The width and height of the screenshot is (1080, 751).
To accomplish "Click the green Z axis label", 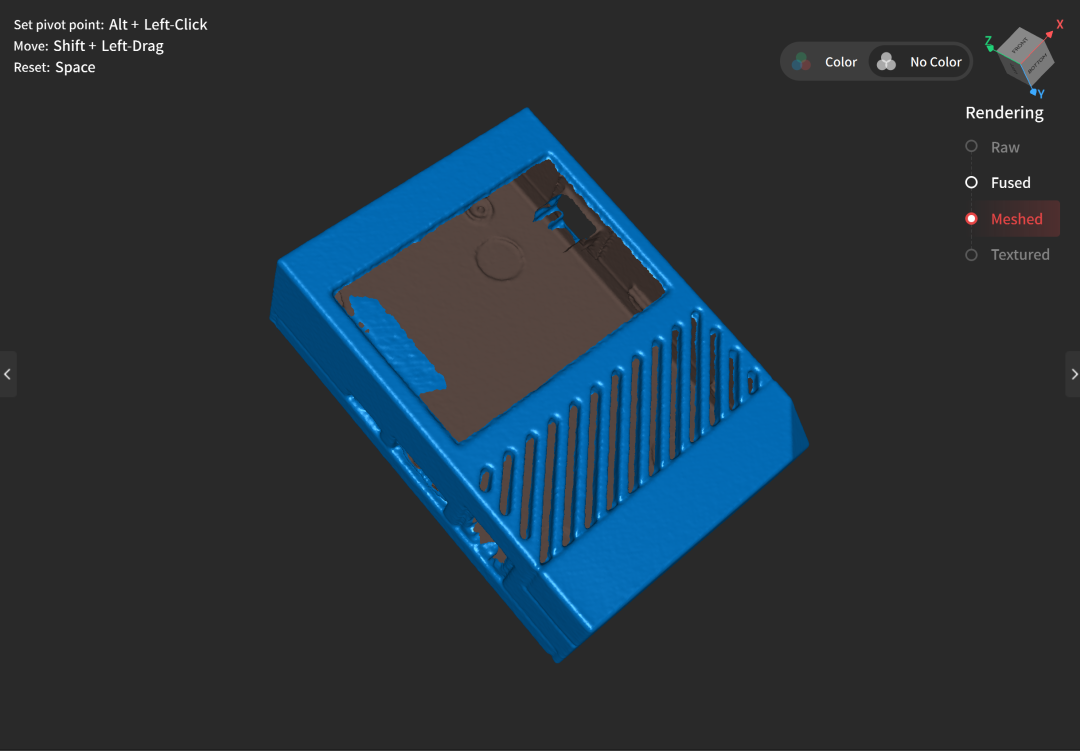I will pos(988,41).
